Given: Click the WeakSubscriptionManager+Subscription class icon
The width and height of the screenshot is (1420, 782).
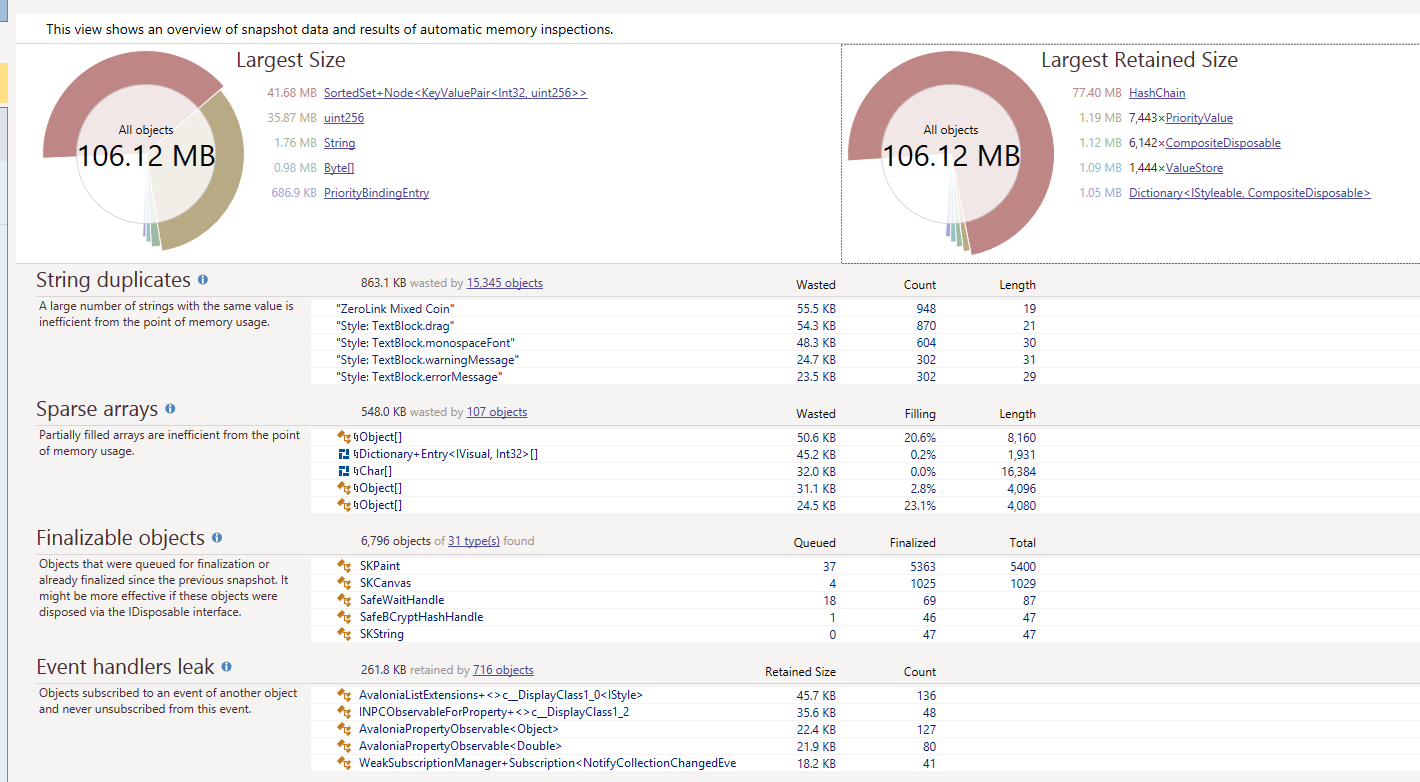Looking at the screenshot, I should tap(344, 763).
